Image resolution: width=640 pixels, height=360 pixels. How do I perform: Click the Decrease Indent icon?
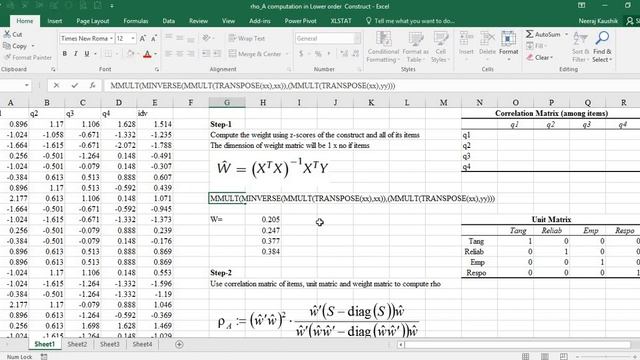[x=206, y=53]
